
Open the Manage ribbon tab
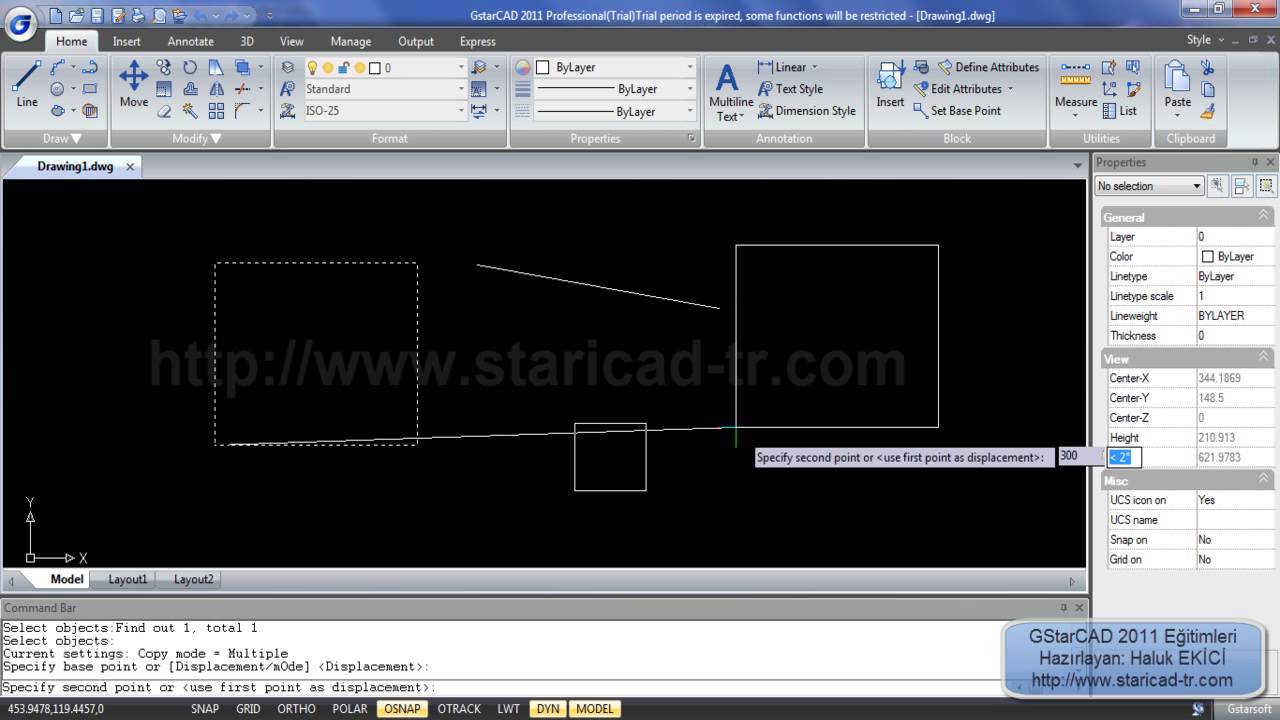pyautogui.click(x=351, y=41)
